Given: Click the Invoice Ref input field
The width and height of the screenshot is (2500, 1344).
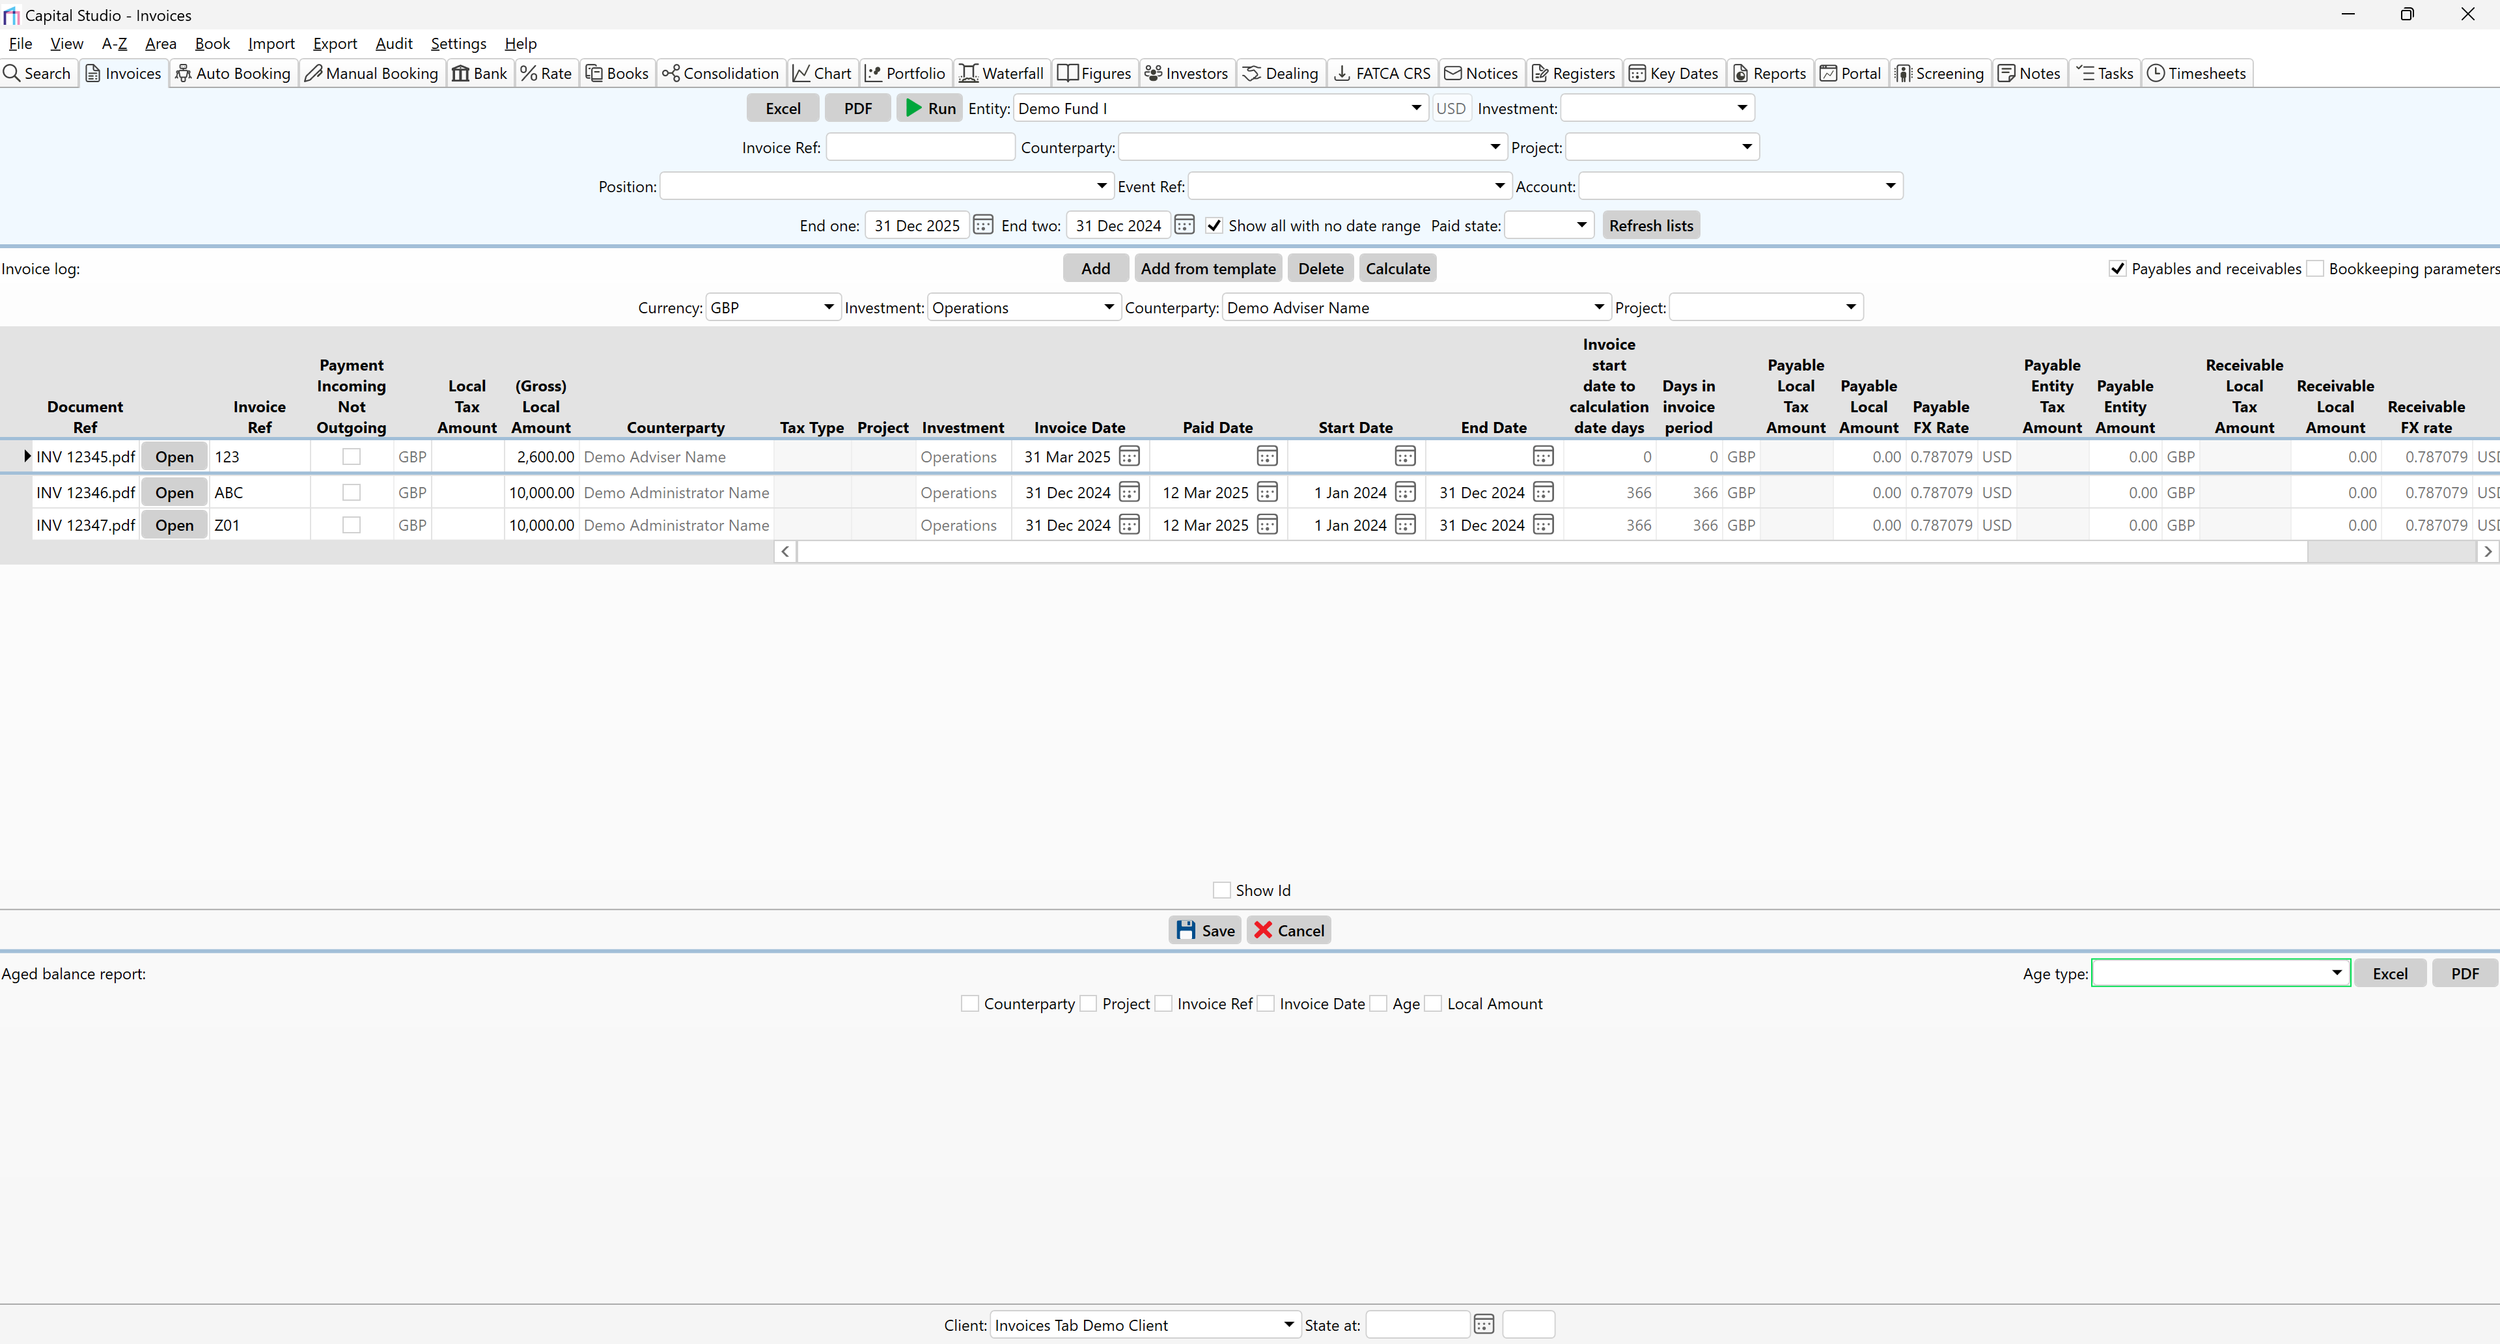Looking at the screenshot, I should (x=919, y=146).
